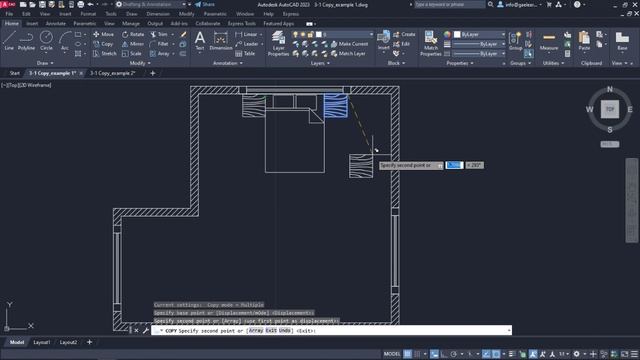The image size is (640, 360).
Task: Toggle ortho mode in status bar
Action: (x=444, y=354)
